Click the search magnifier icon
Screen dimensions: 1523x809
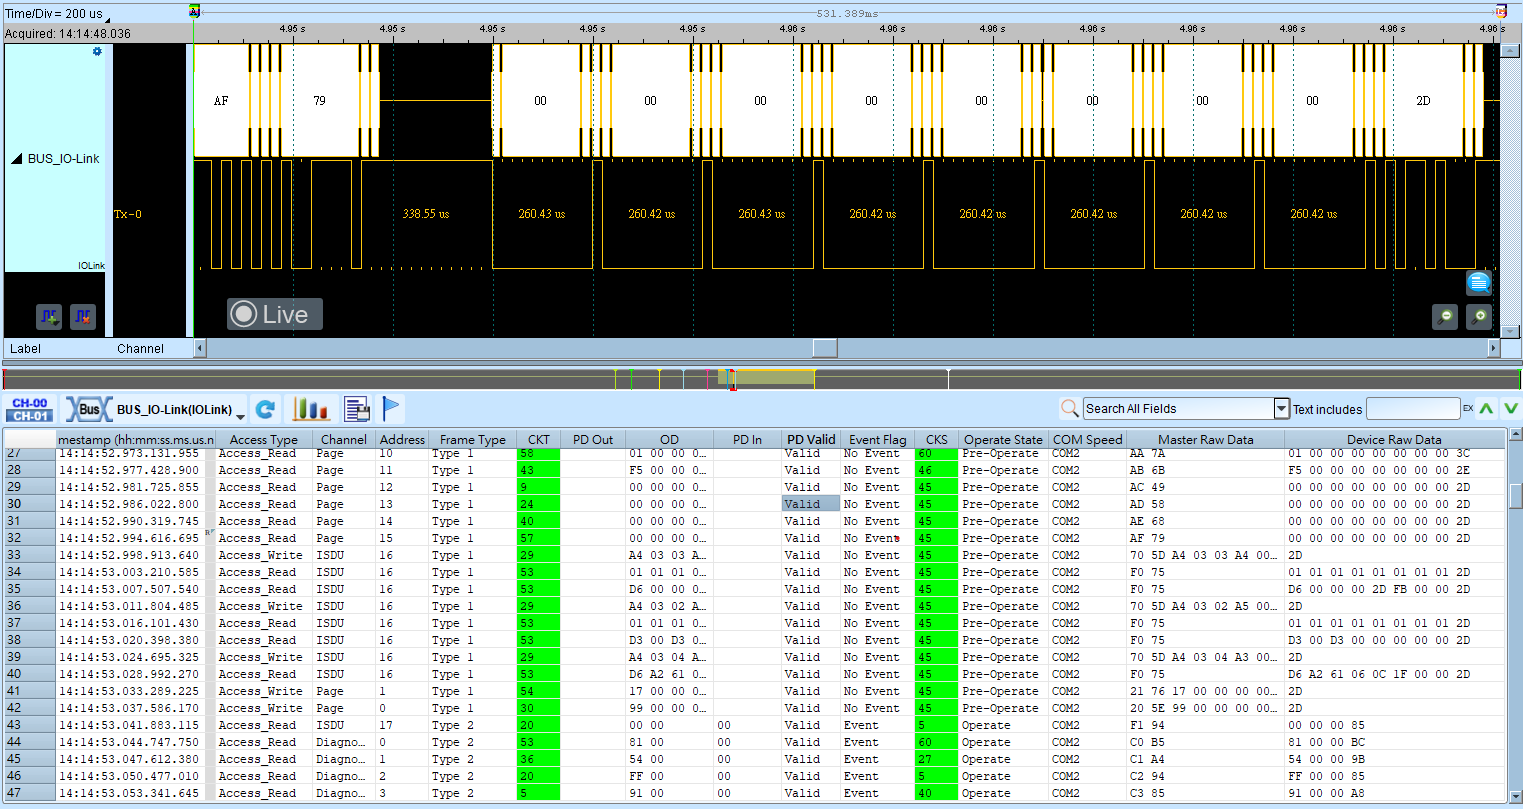1069,408
